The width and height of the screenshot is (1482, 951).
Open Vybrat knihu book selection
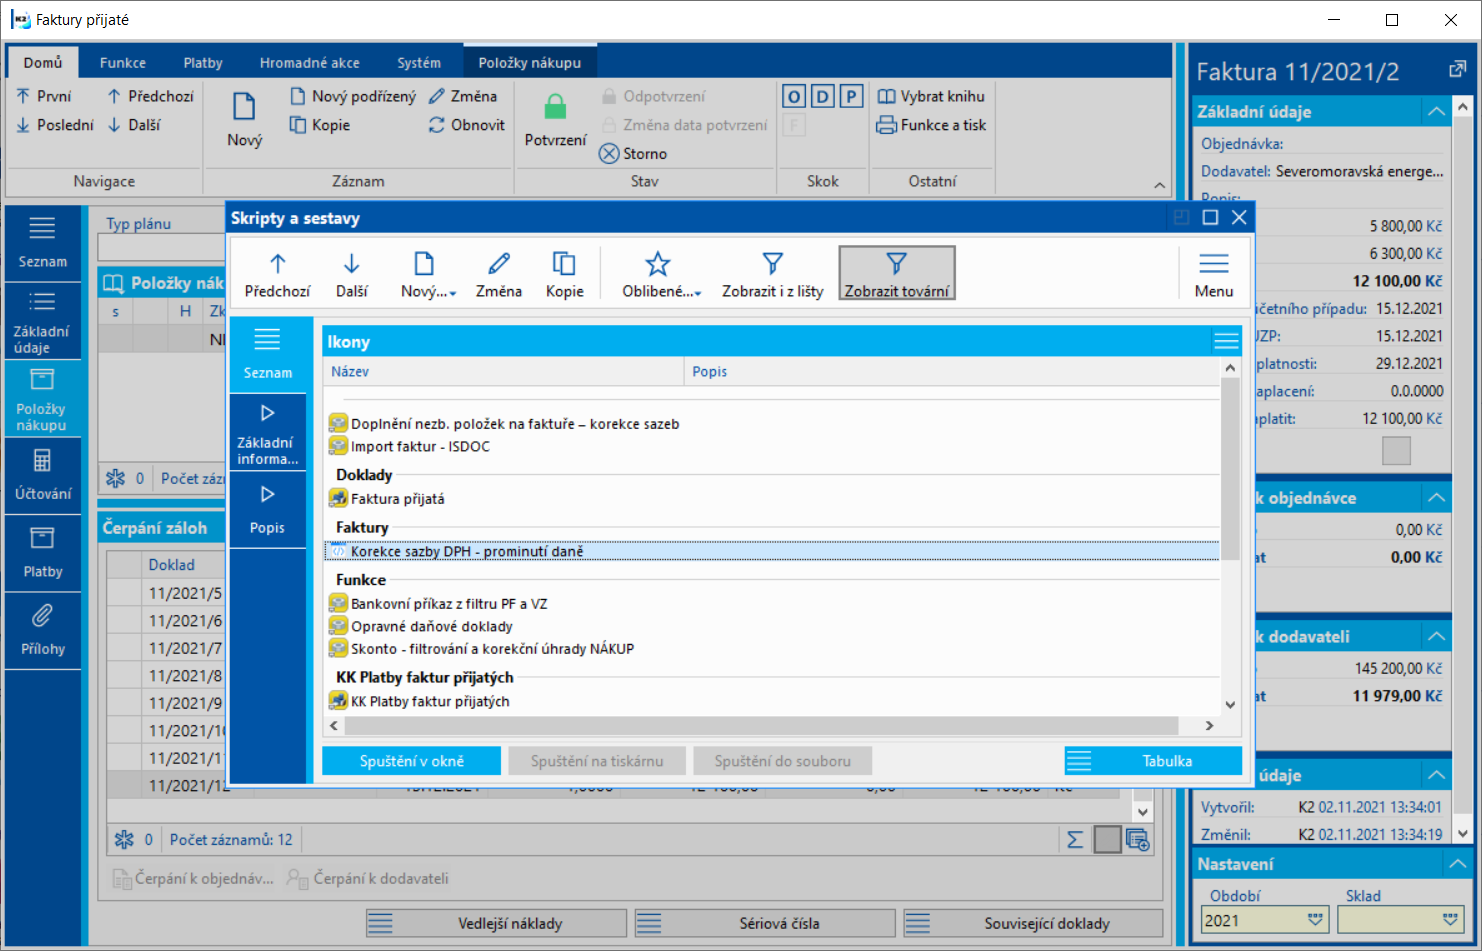tap(931, 96)
